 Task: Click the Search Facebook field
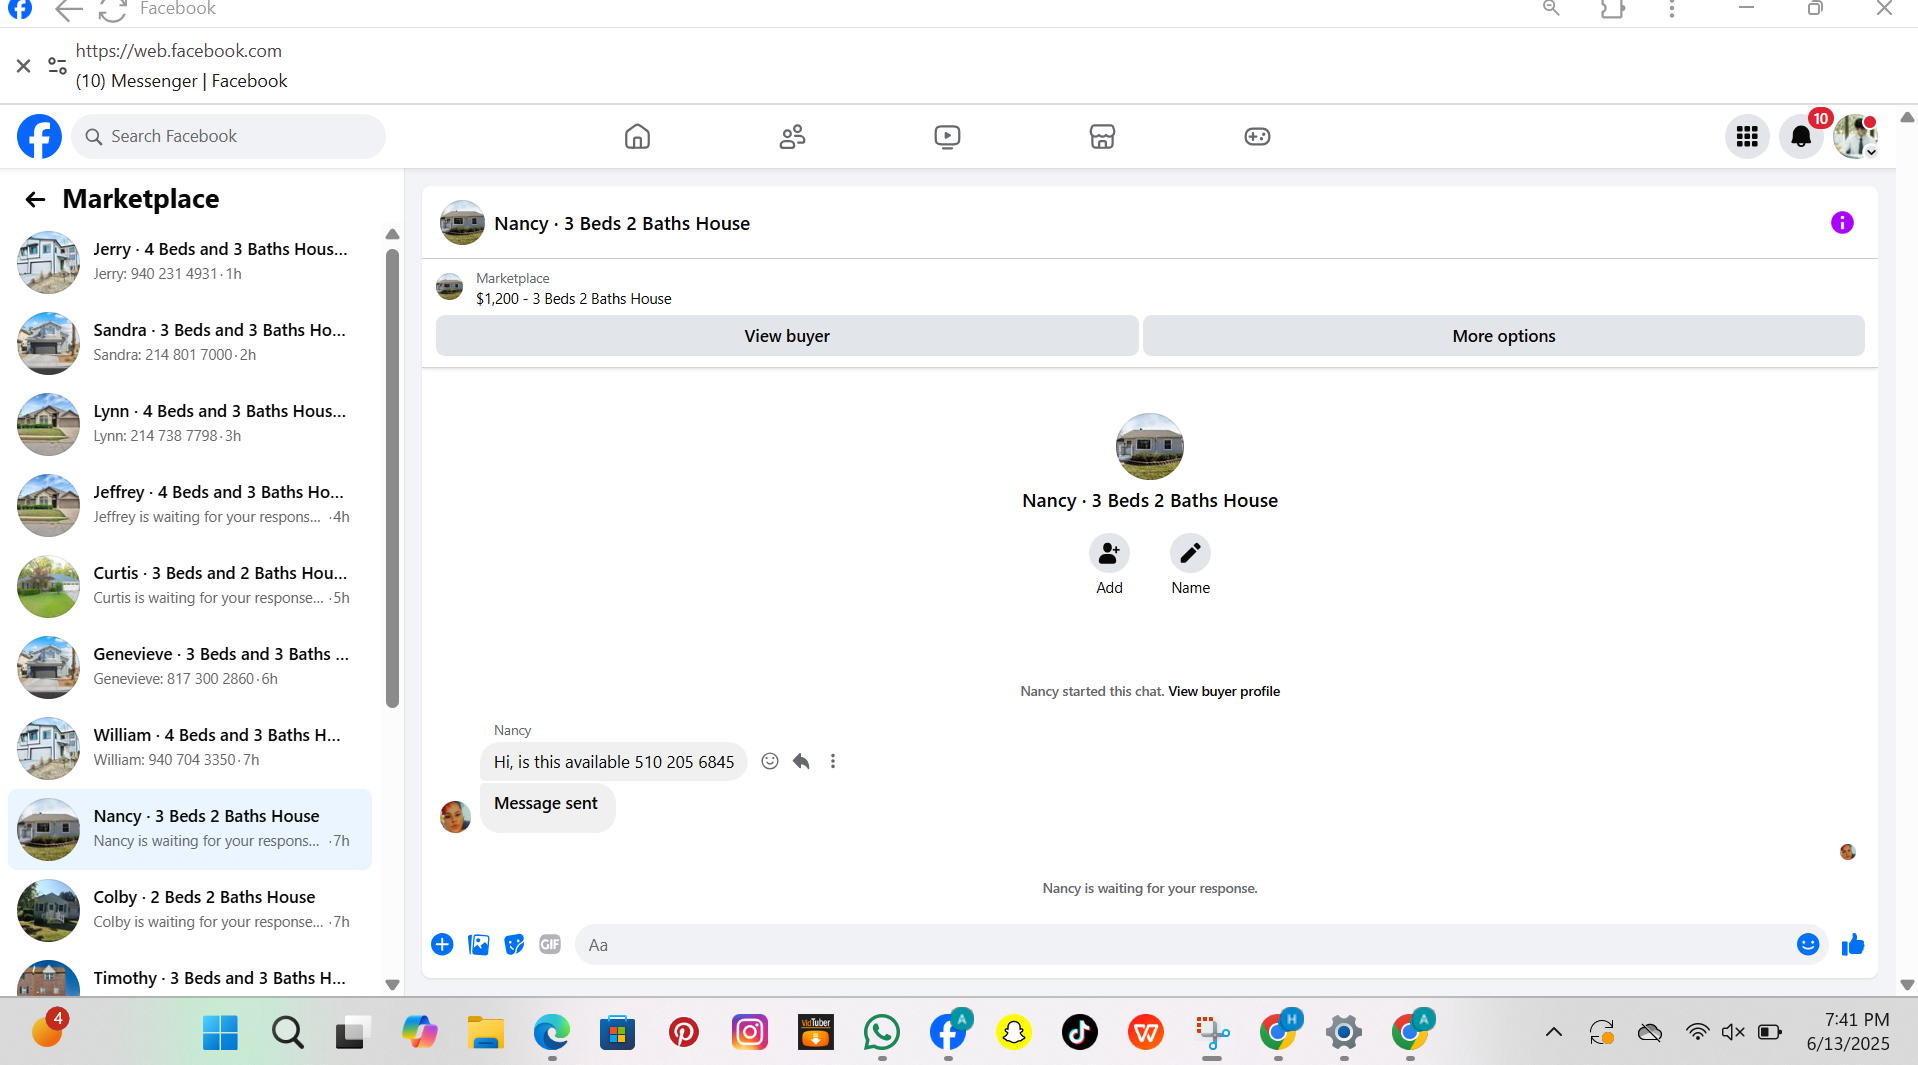228,136
